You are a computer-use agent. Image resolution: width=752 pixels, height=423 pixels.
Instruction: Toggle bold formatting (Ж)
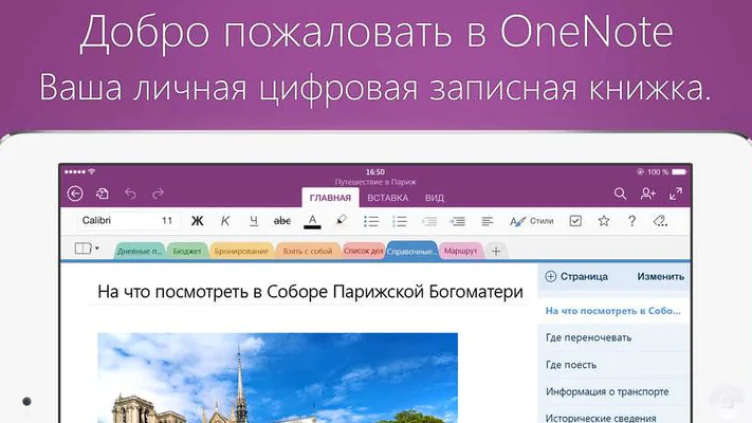tap(197, 221)
